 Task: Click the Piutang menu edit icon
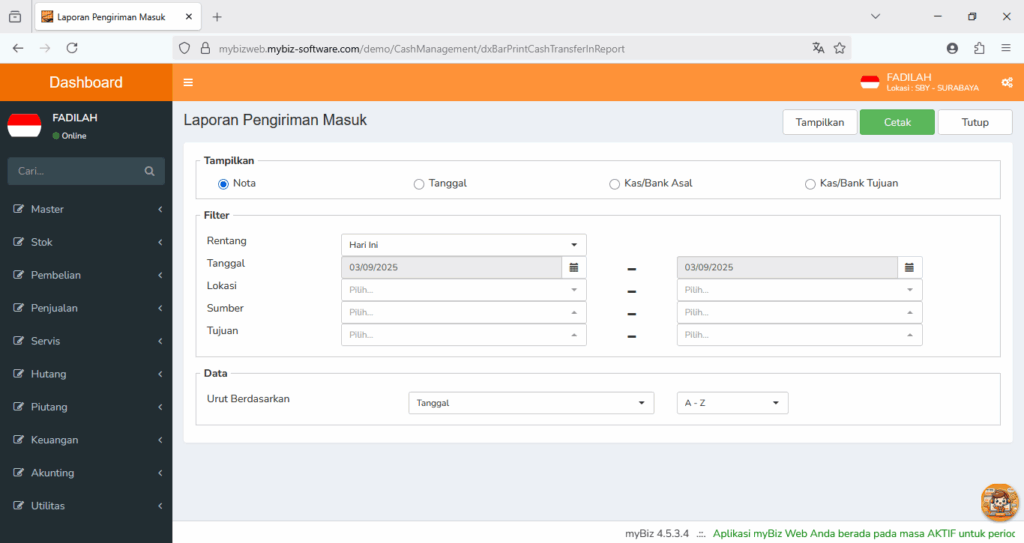pos(18,406)
